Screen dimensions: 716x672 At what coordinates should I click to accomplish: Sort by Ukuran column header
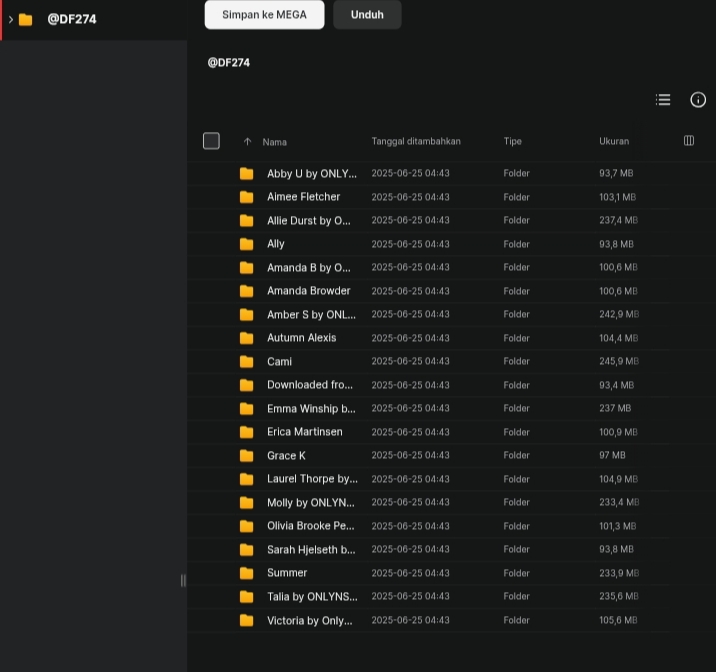614,141
